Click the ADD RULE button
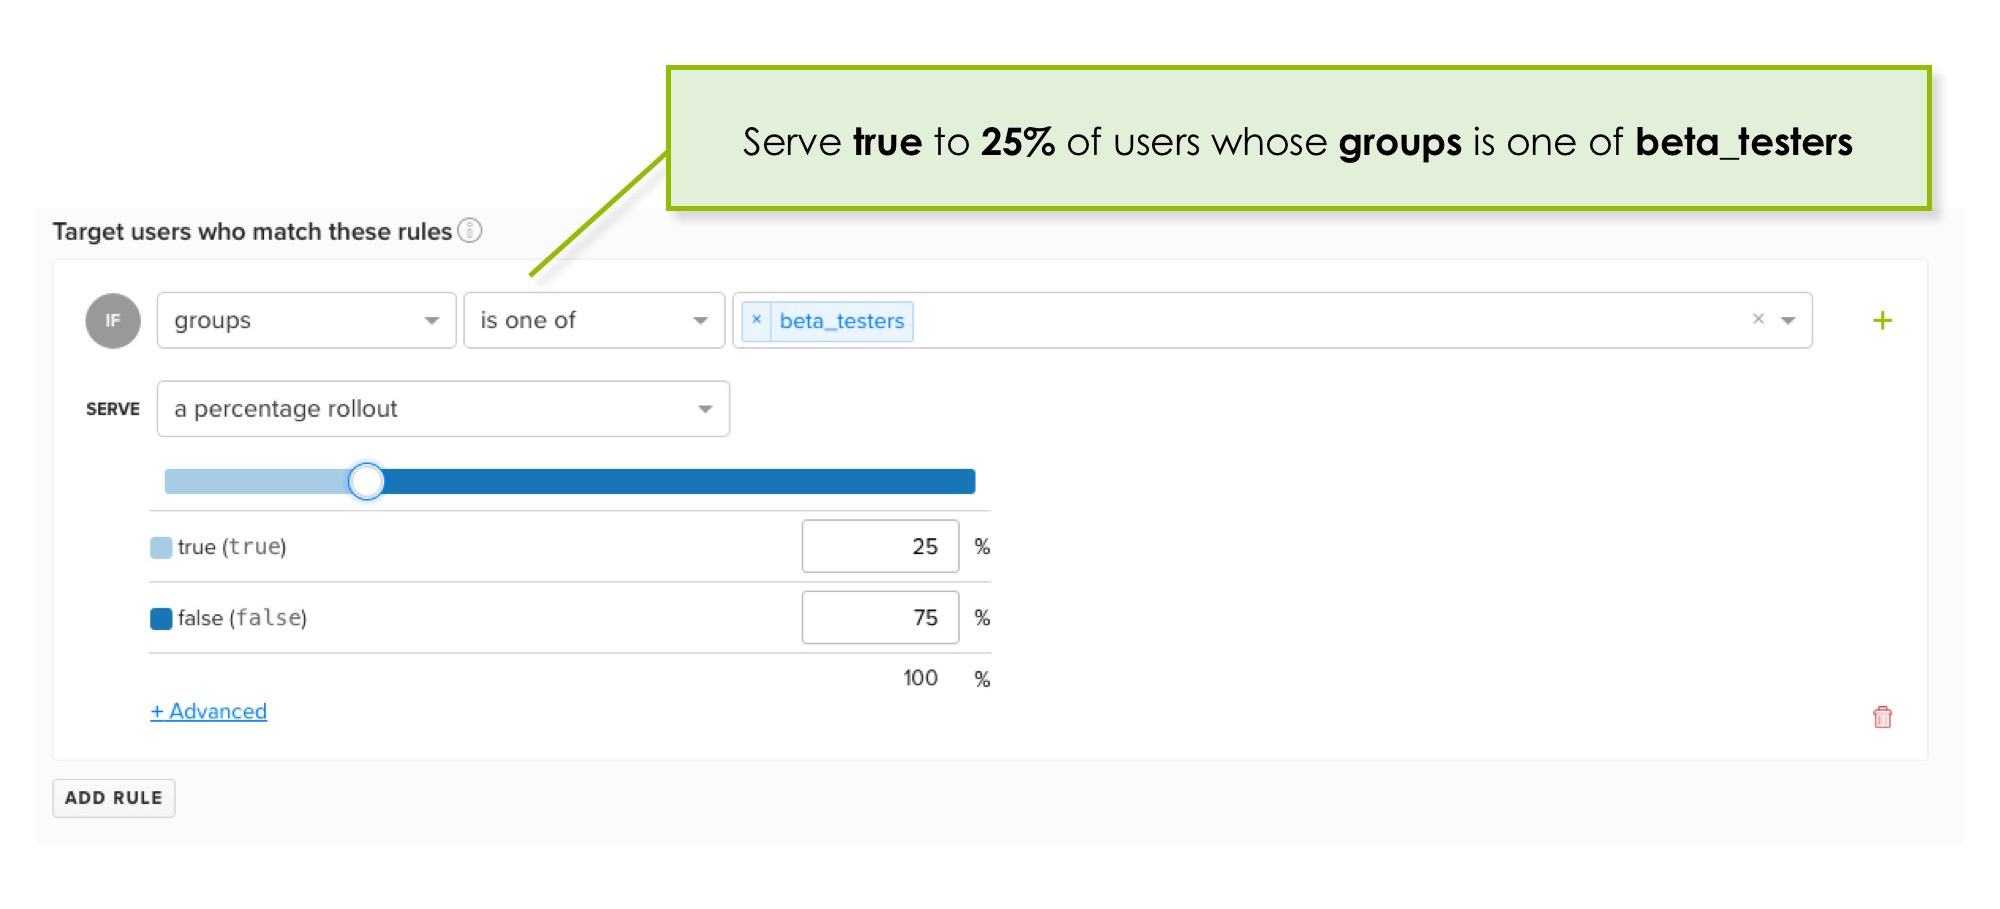Image resolution: width=2000 pixels, height=909 pixels. [x=113, y=797]
